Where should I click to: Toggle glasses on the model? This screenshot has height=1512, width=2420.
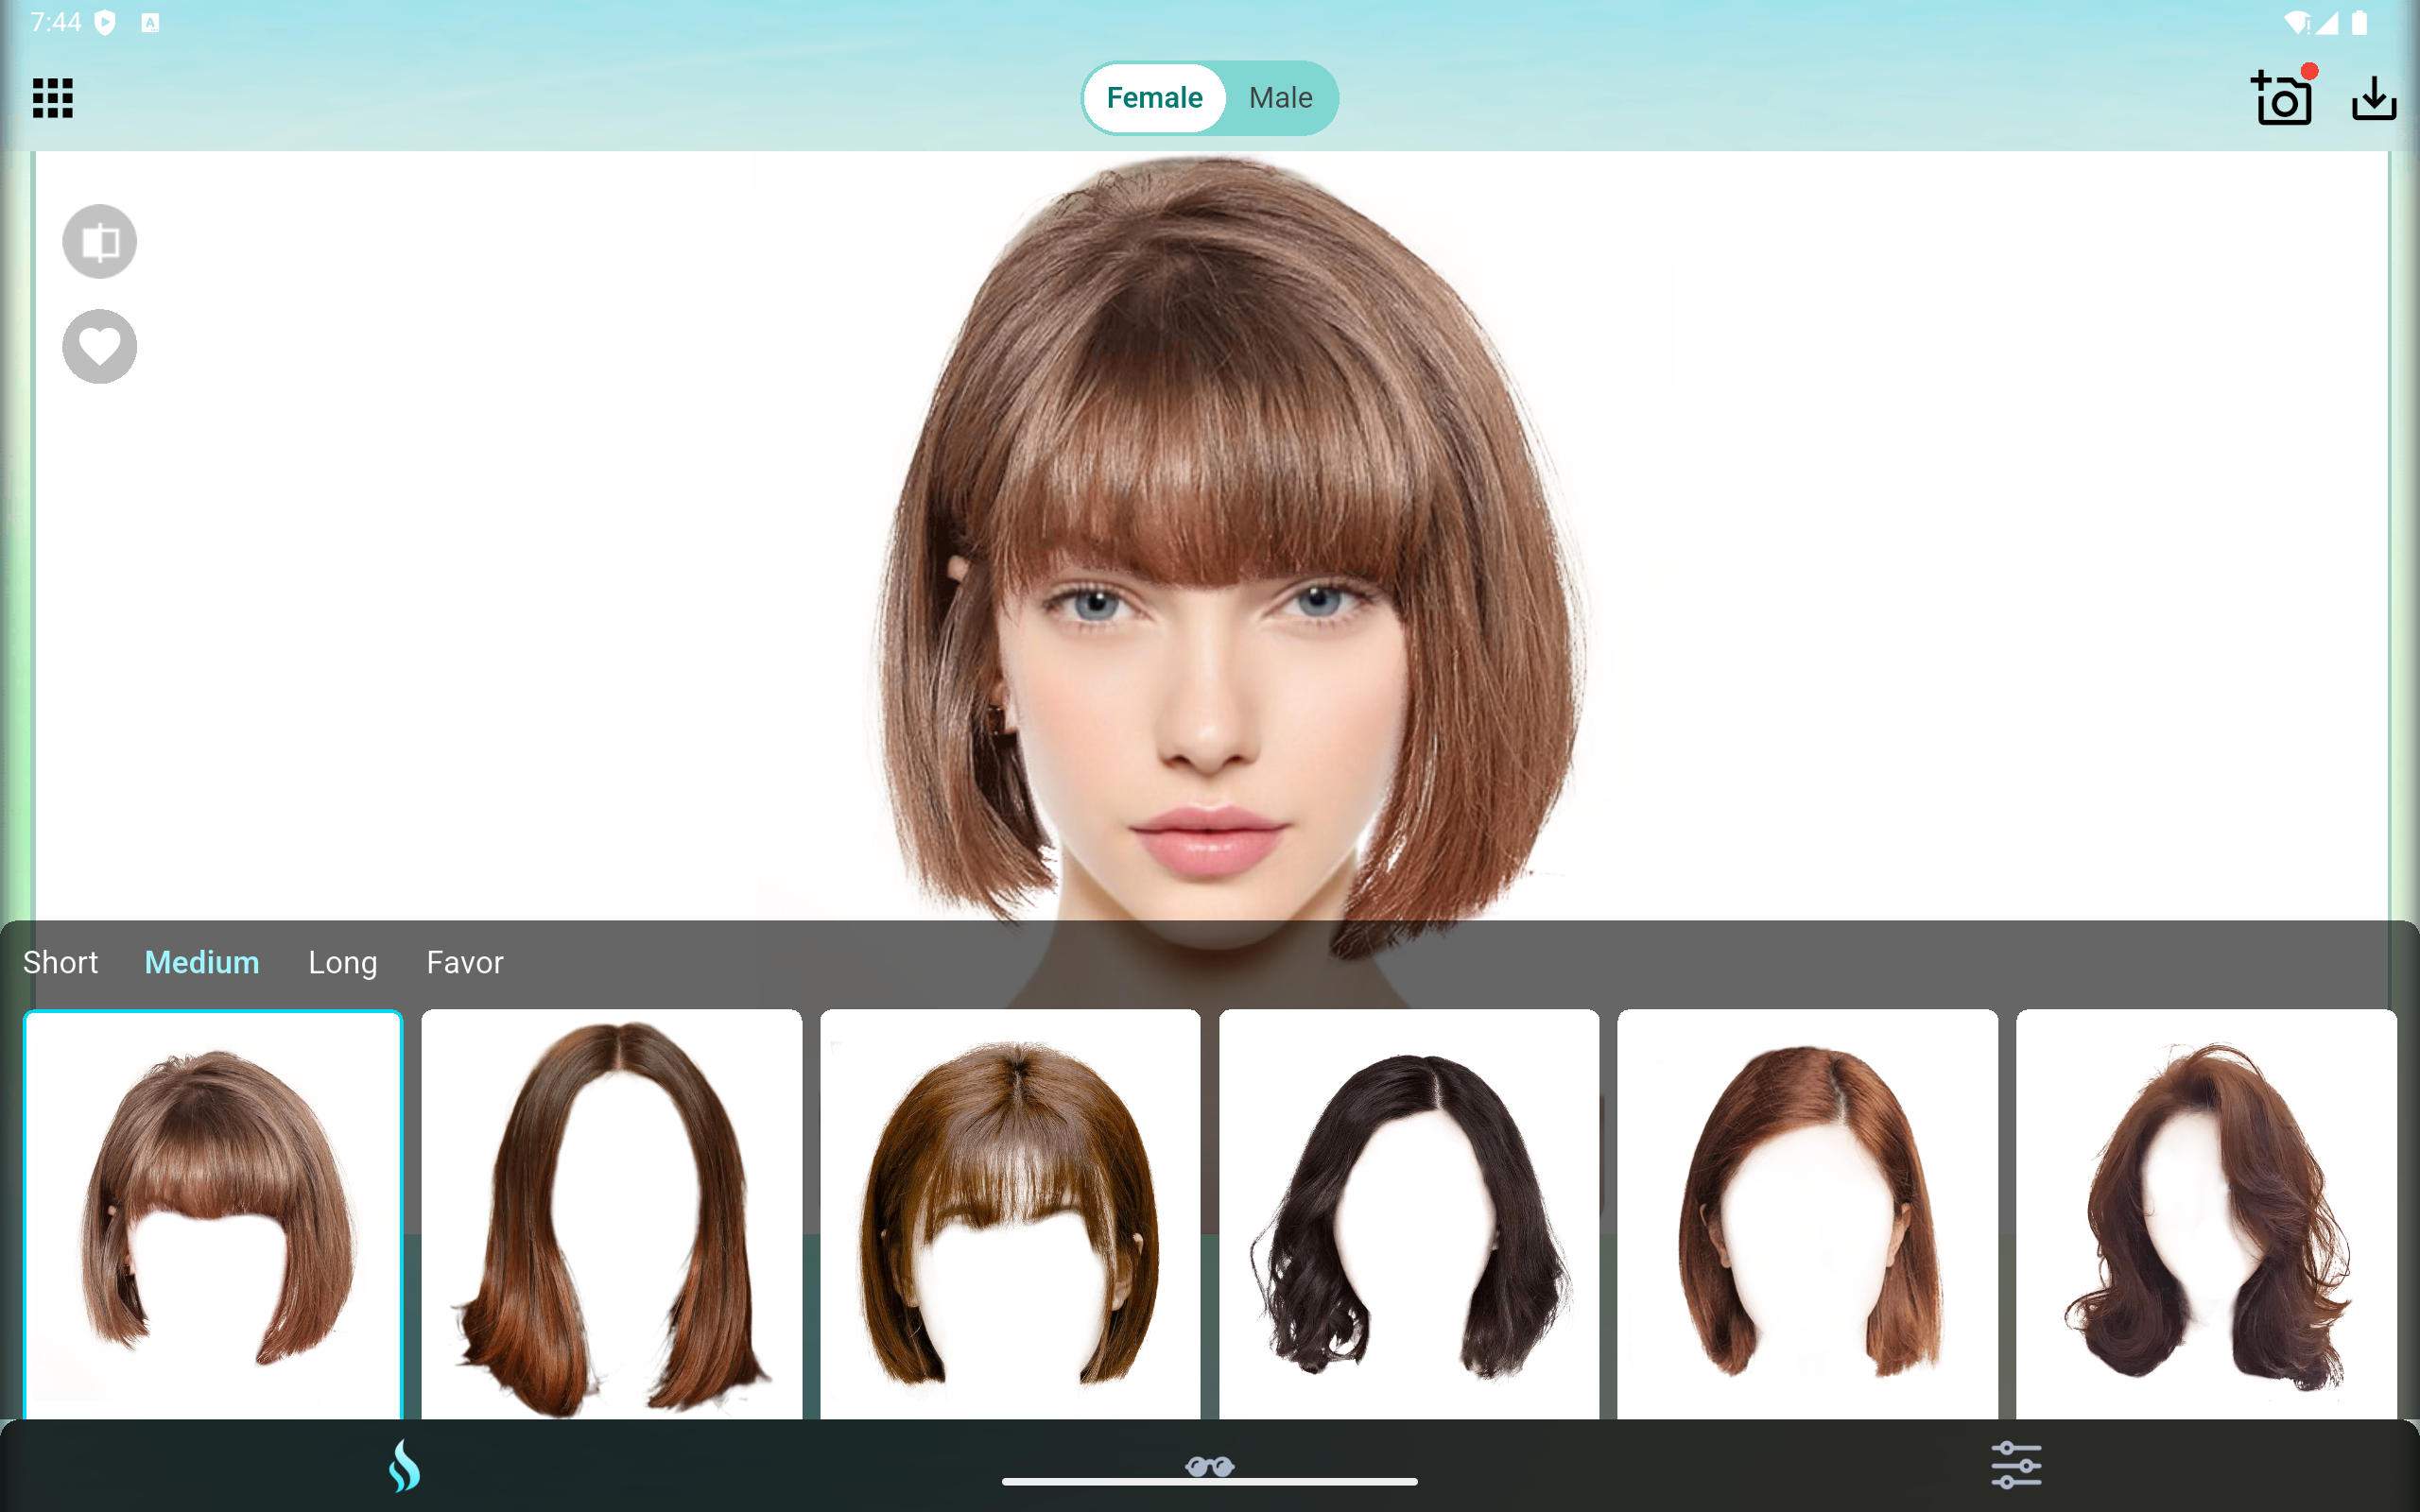point(1210,1466)
